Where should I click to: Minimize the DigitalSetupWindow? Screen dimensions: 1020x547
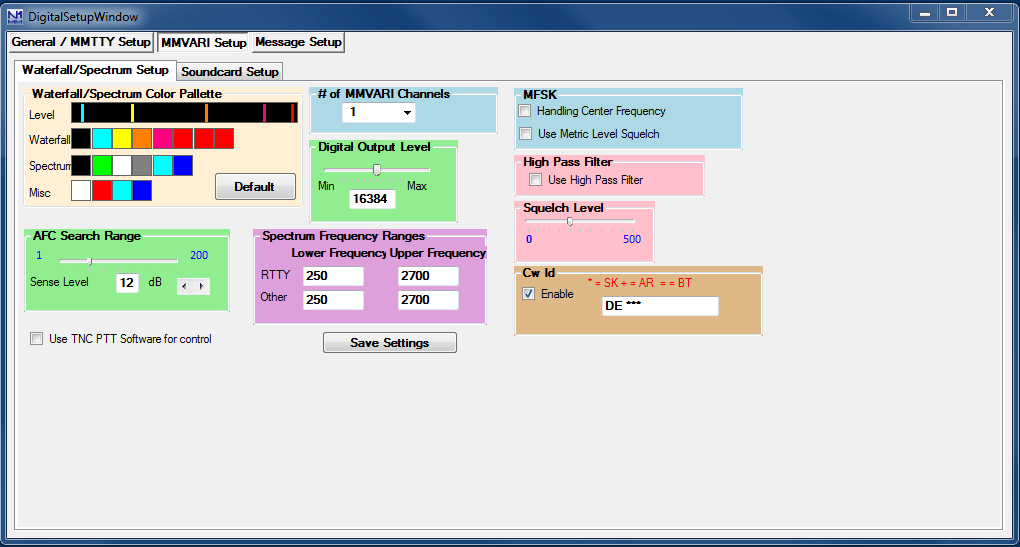point(924,12)
